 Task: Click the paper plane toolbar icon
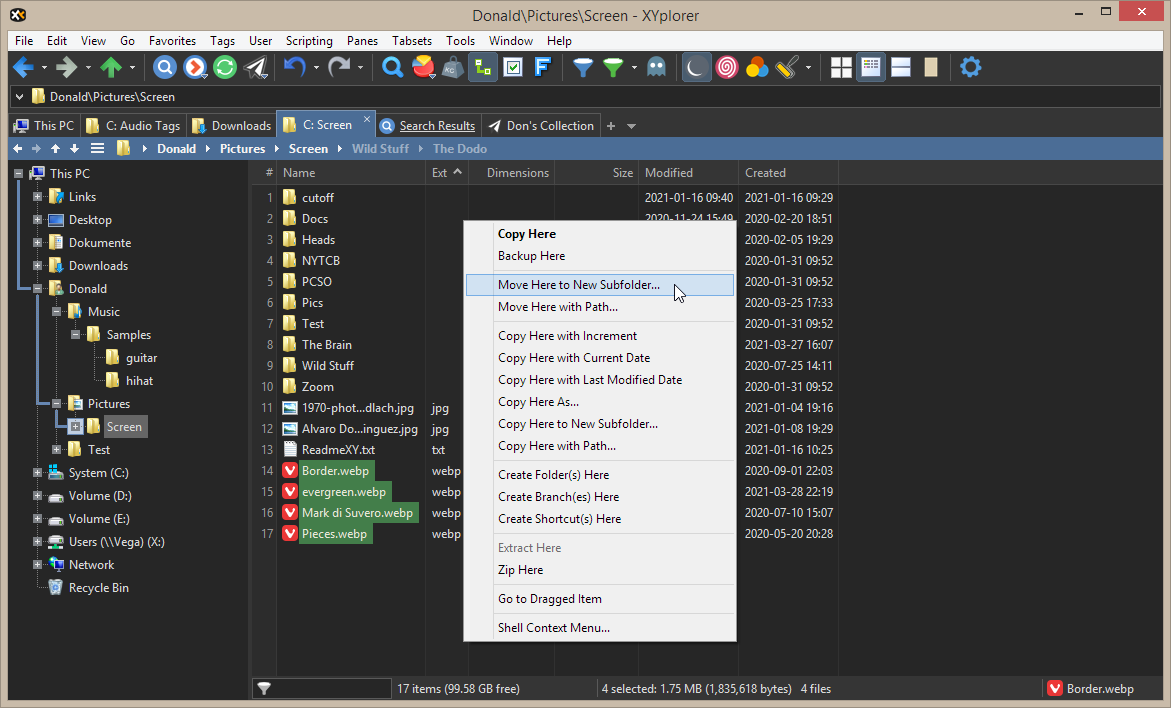pos(257,67)
